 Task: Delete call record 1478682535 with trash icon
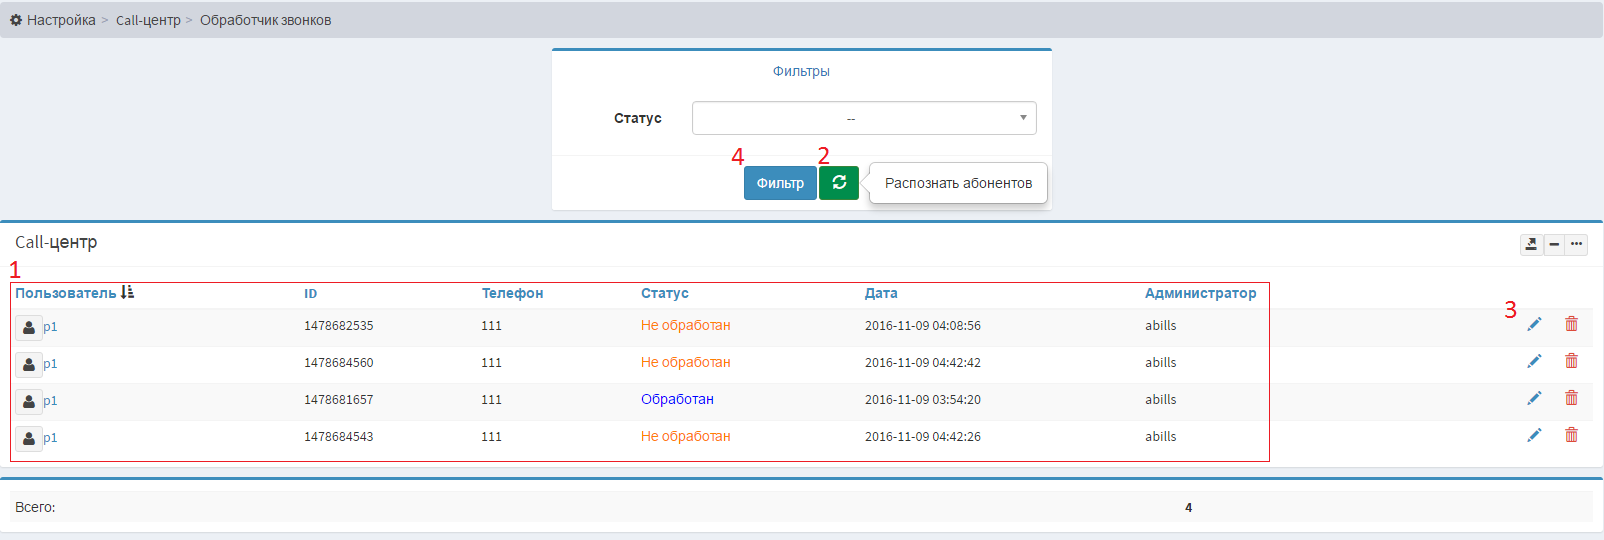tap(1571, 324)
